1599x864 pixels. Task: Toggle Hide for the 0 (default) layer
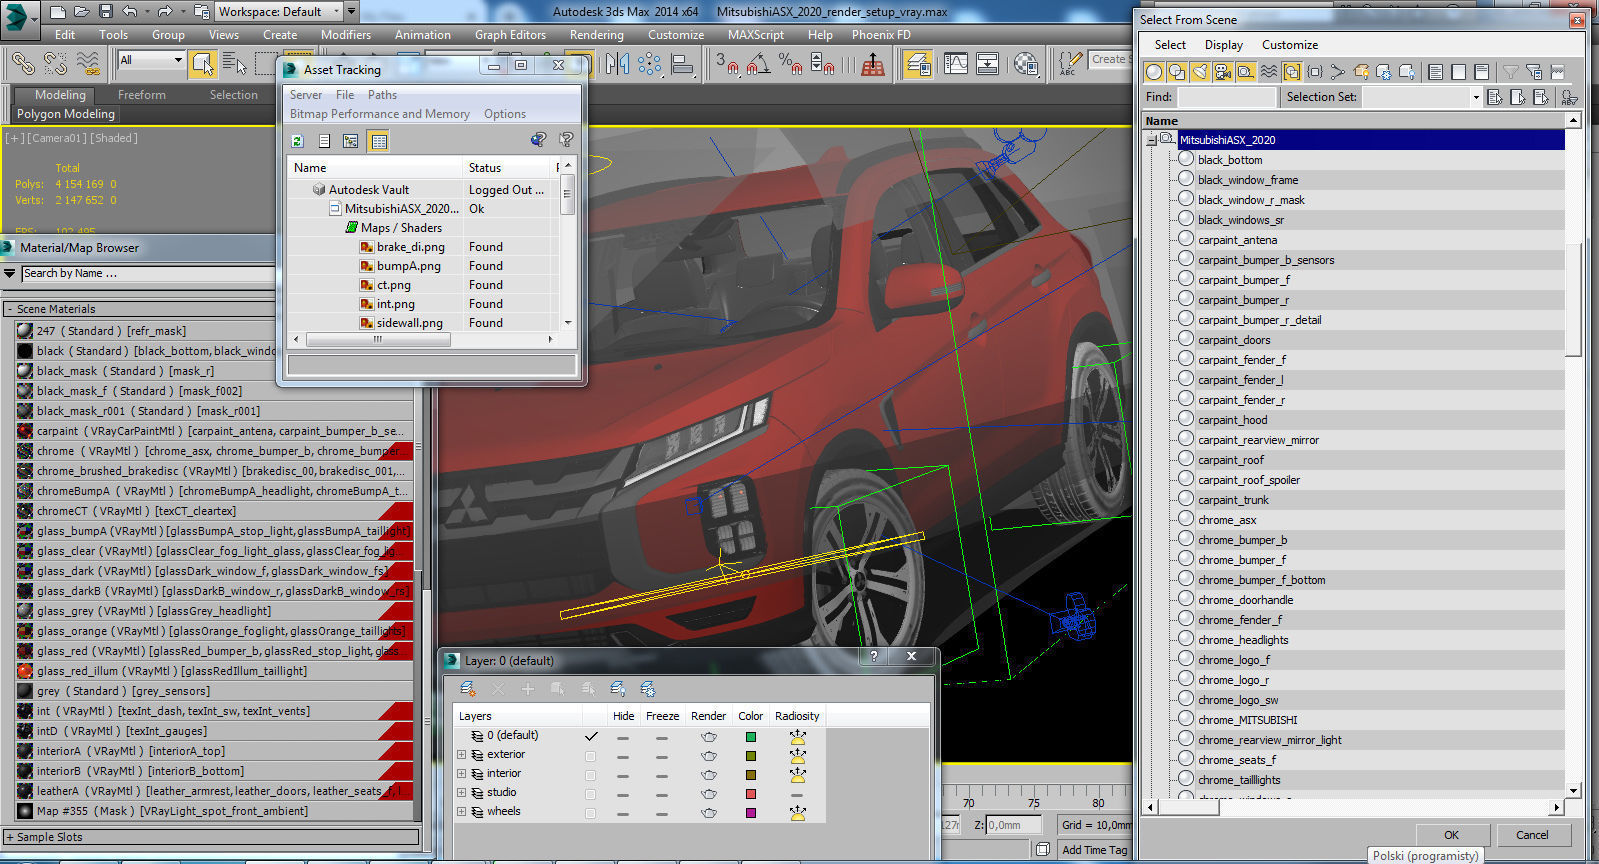point(623,737)
